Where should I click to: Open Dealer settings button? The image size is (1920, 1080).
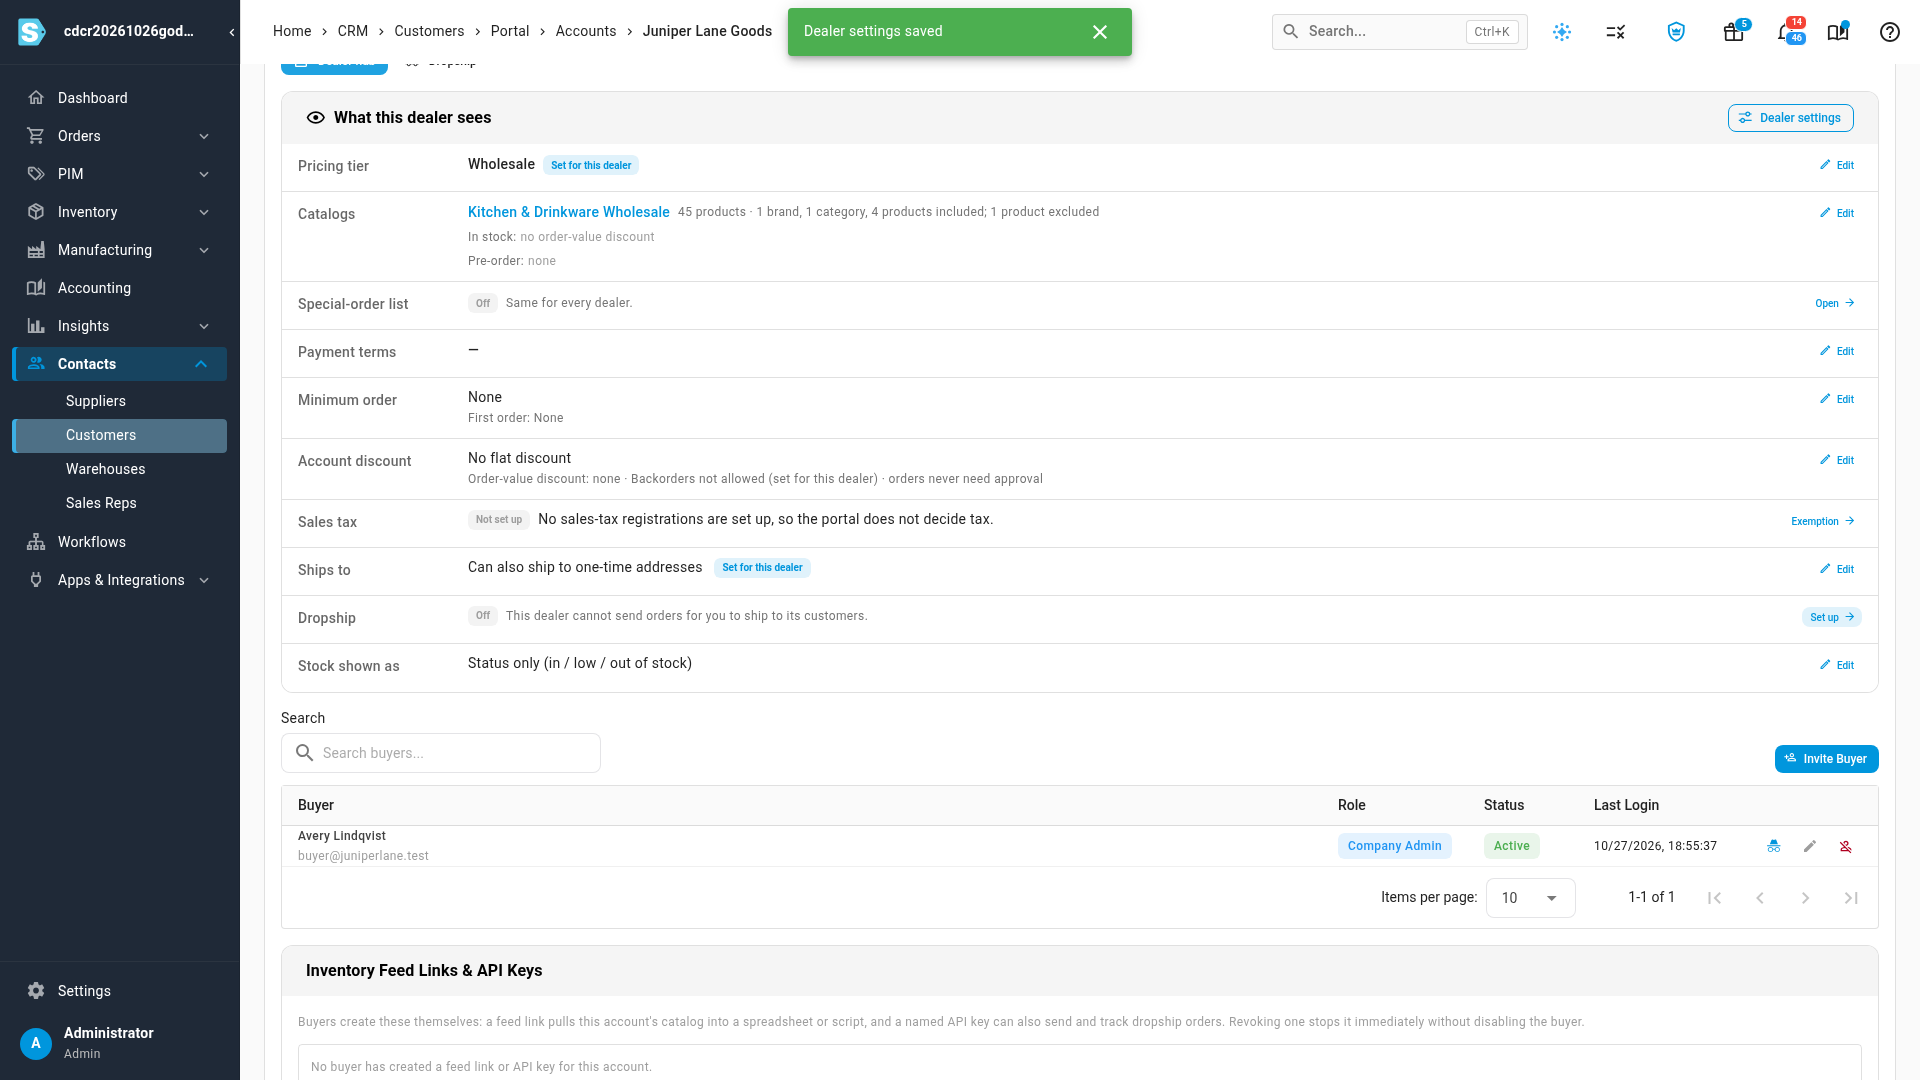click(x=1790, y=118)
